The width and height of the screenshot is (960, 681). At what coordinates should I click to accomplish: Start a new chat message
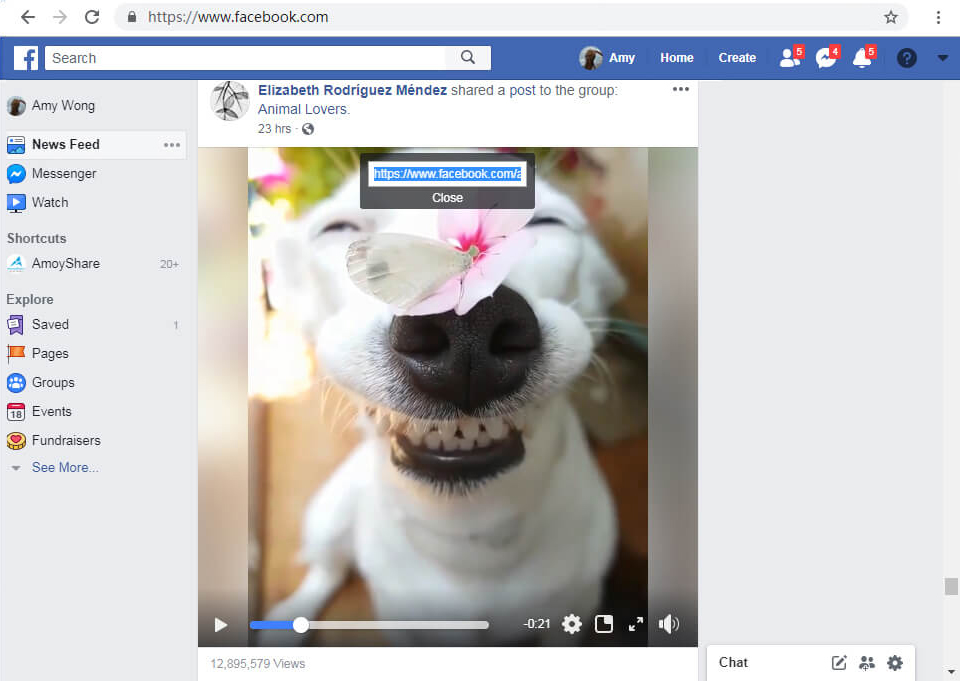pos(839,663)
